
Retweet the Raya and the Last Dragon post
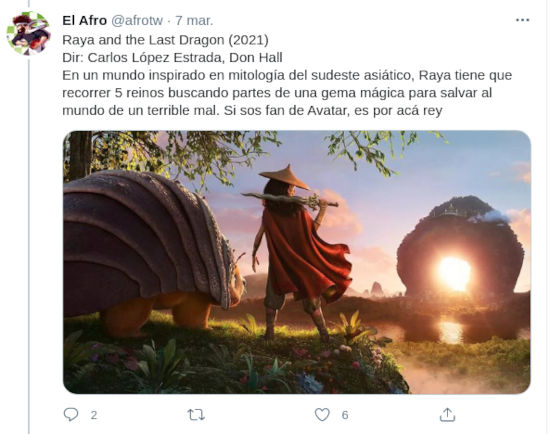coord(196,415)
